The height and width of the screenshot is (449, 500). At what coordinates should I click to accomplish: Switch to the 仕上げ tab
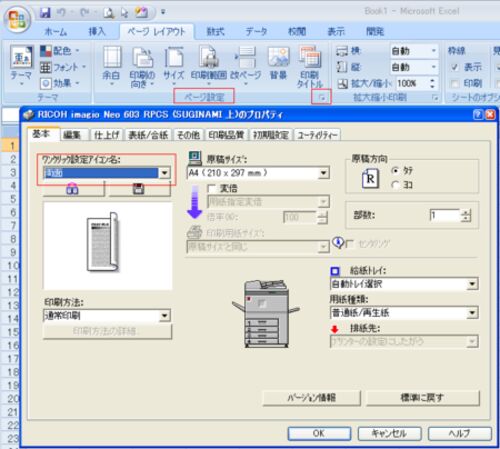click(x=107, y=135)
